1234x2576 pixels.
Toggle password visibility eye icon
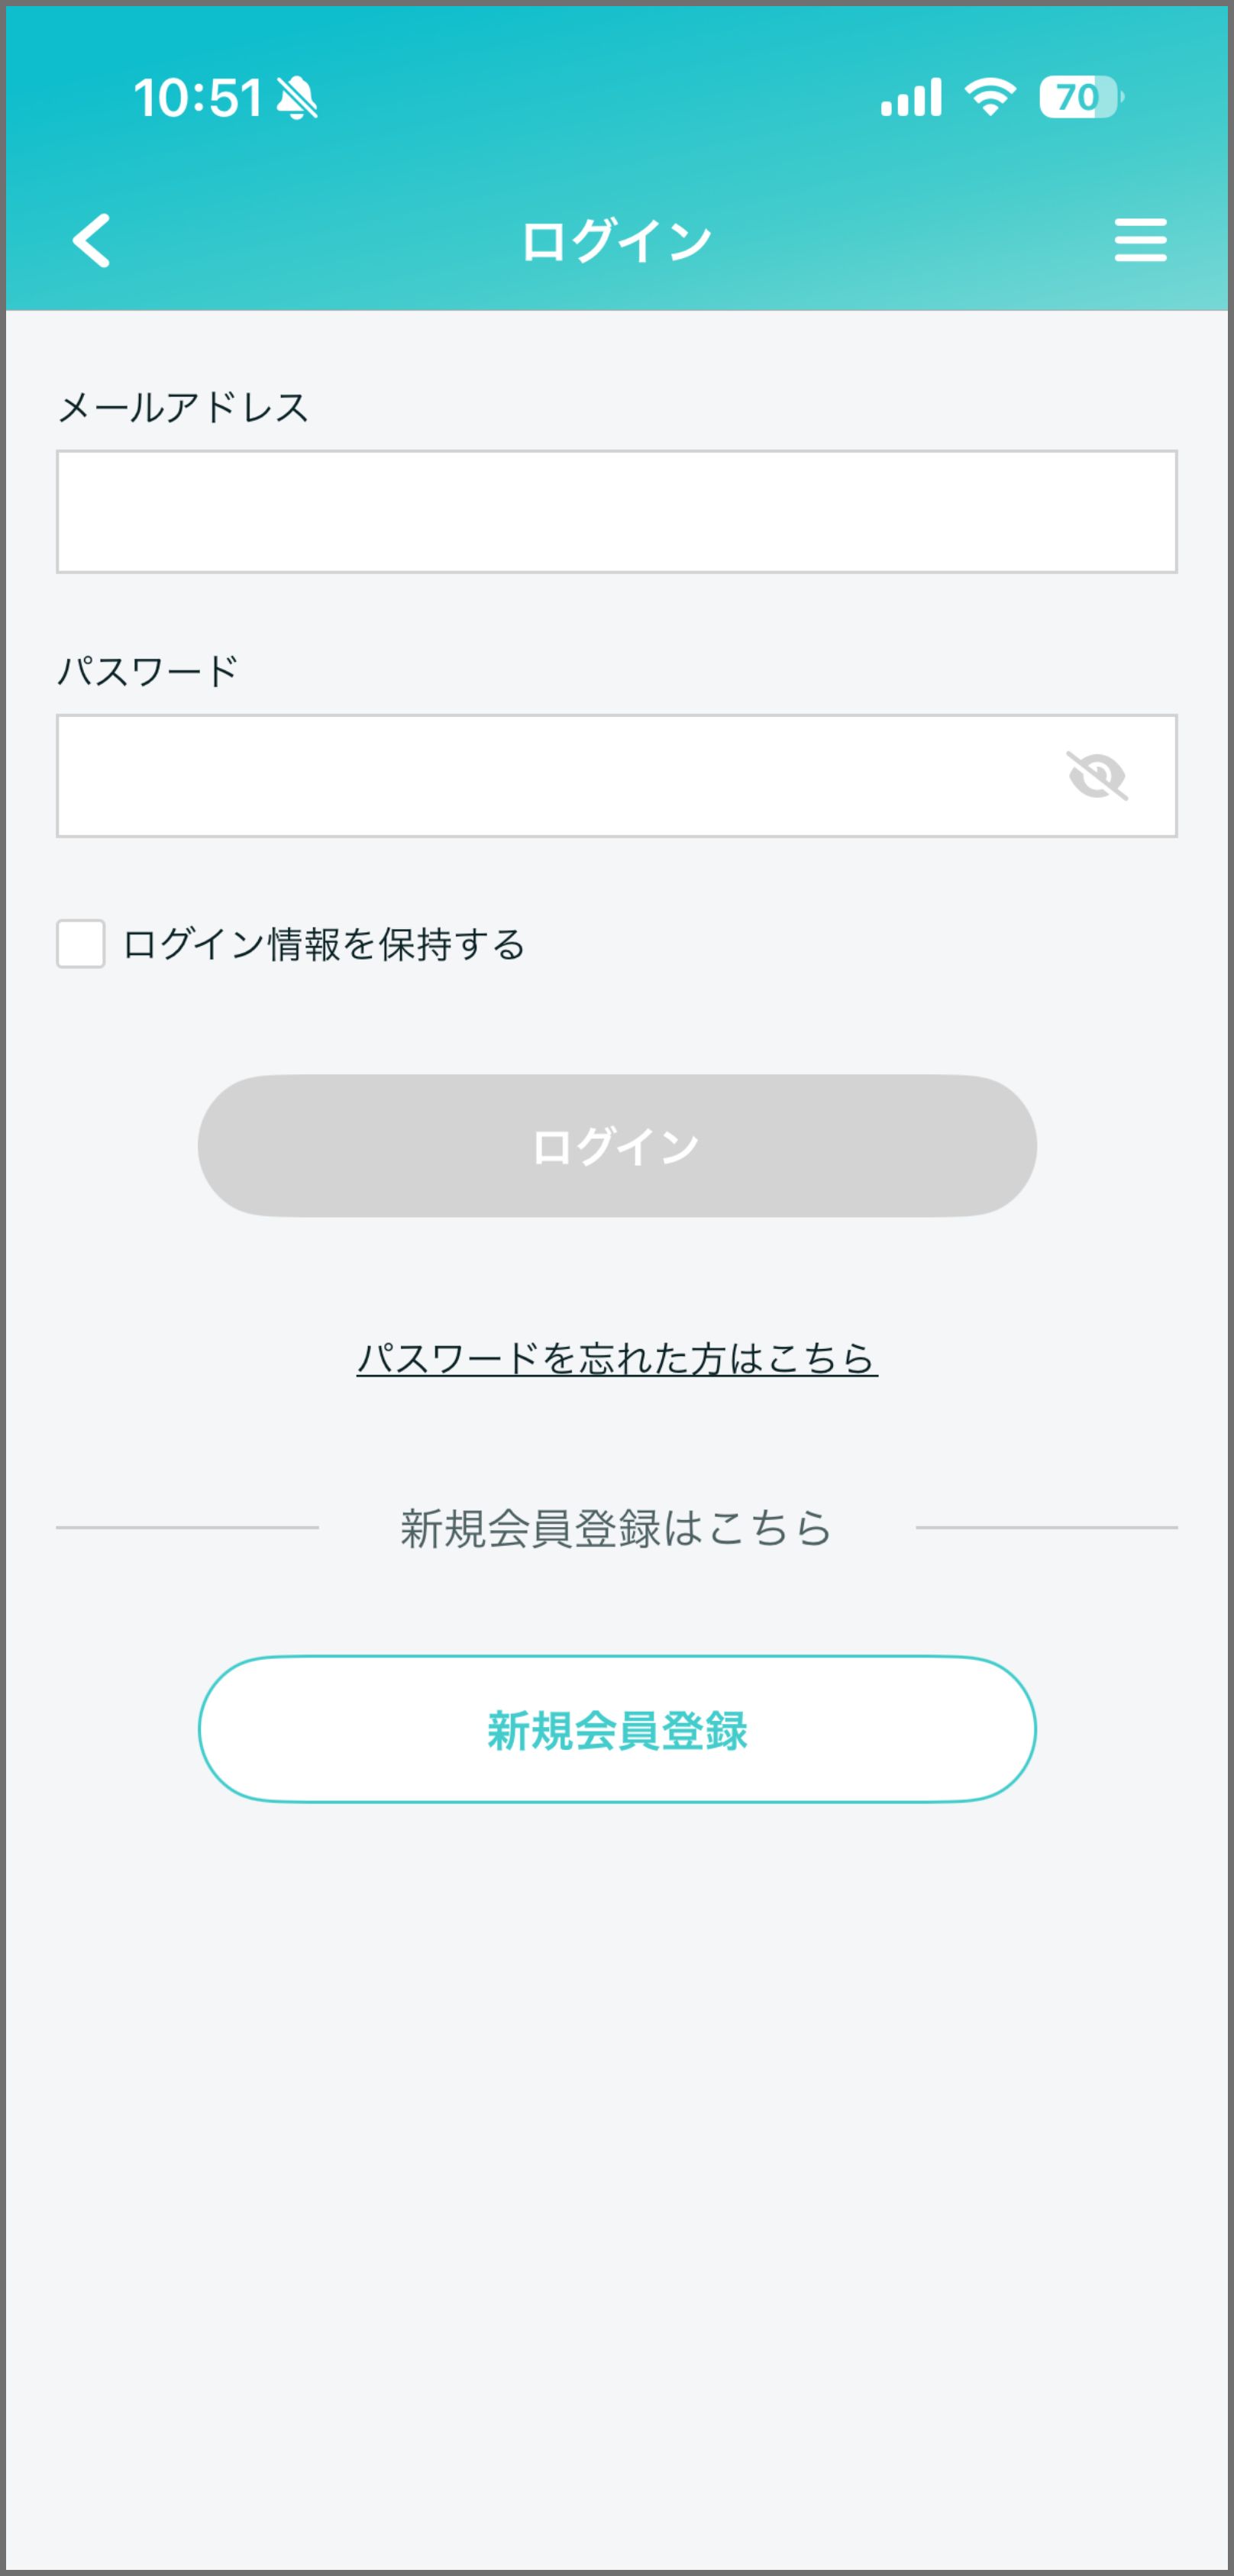point(1097,776)
